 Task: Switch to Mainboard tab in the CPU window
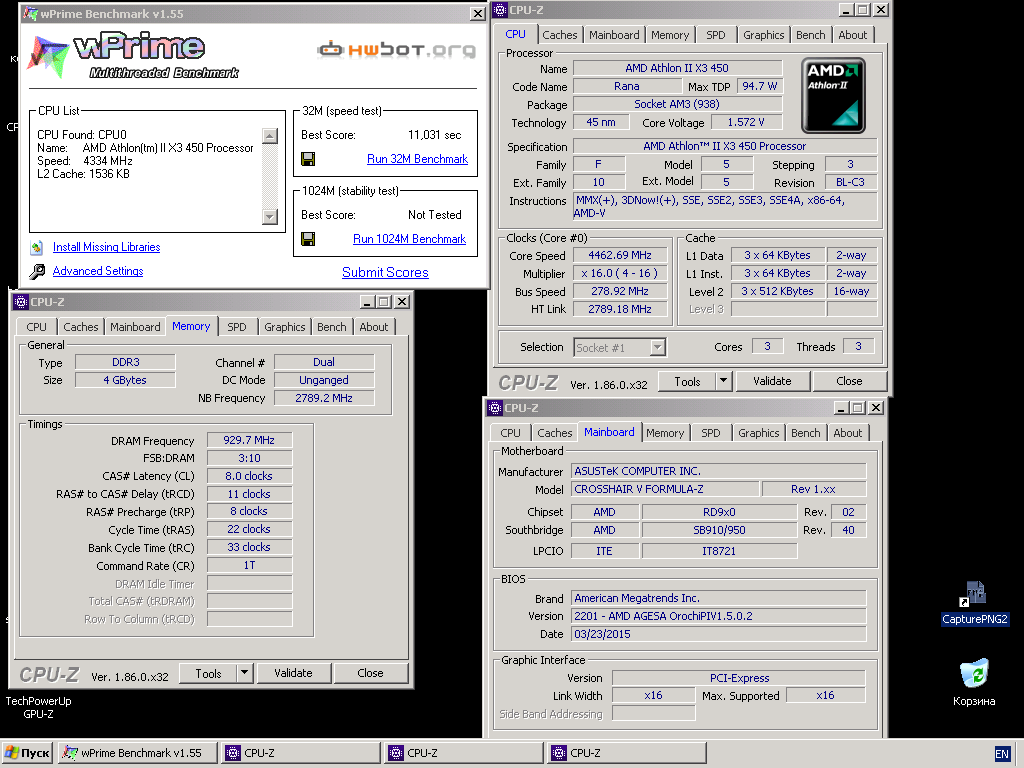614,35
